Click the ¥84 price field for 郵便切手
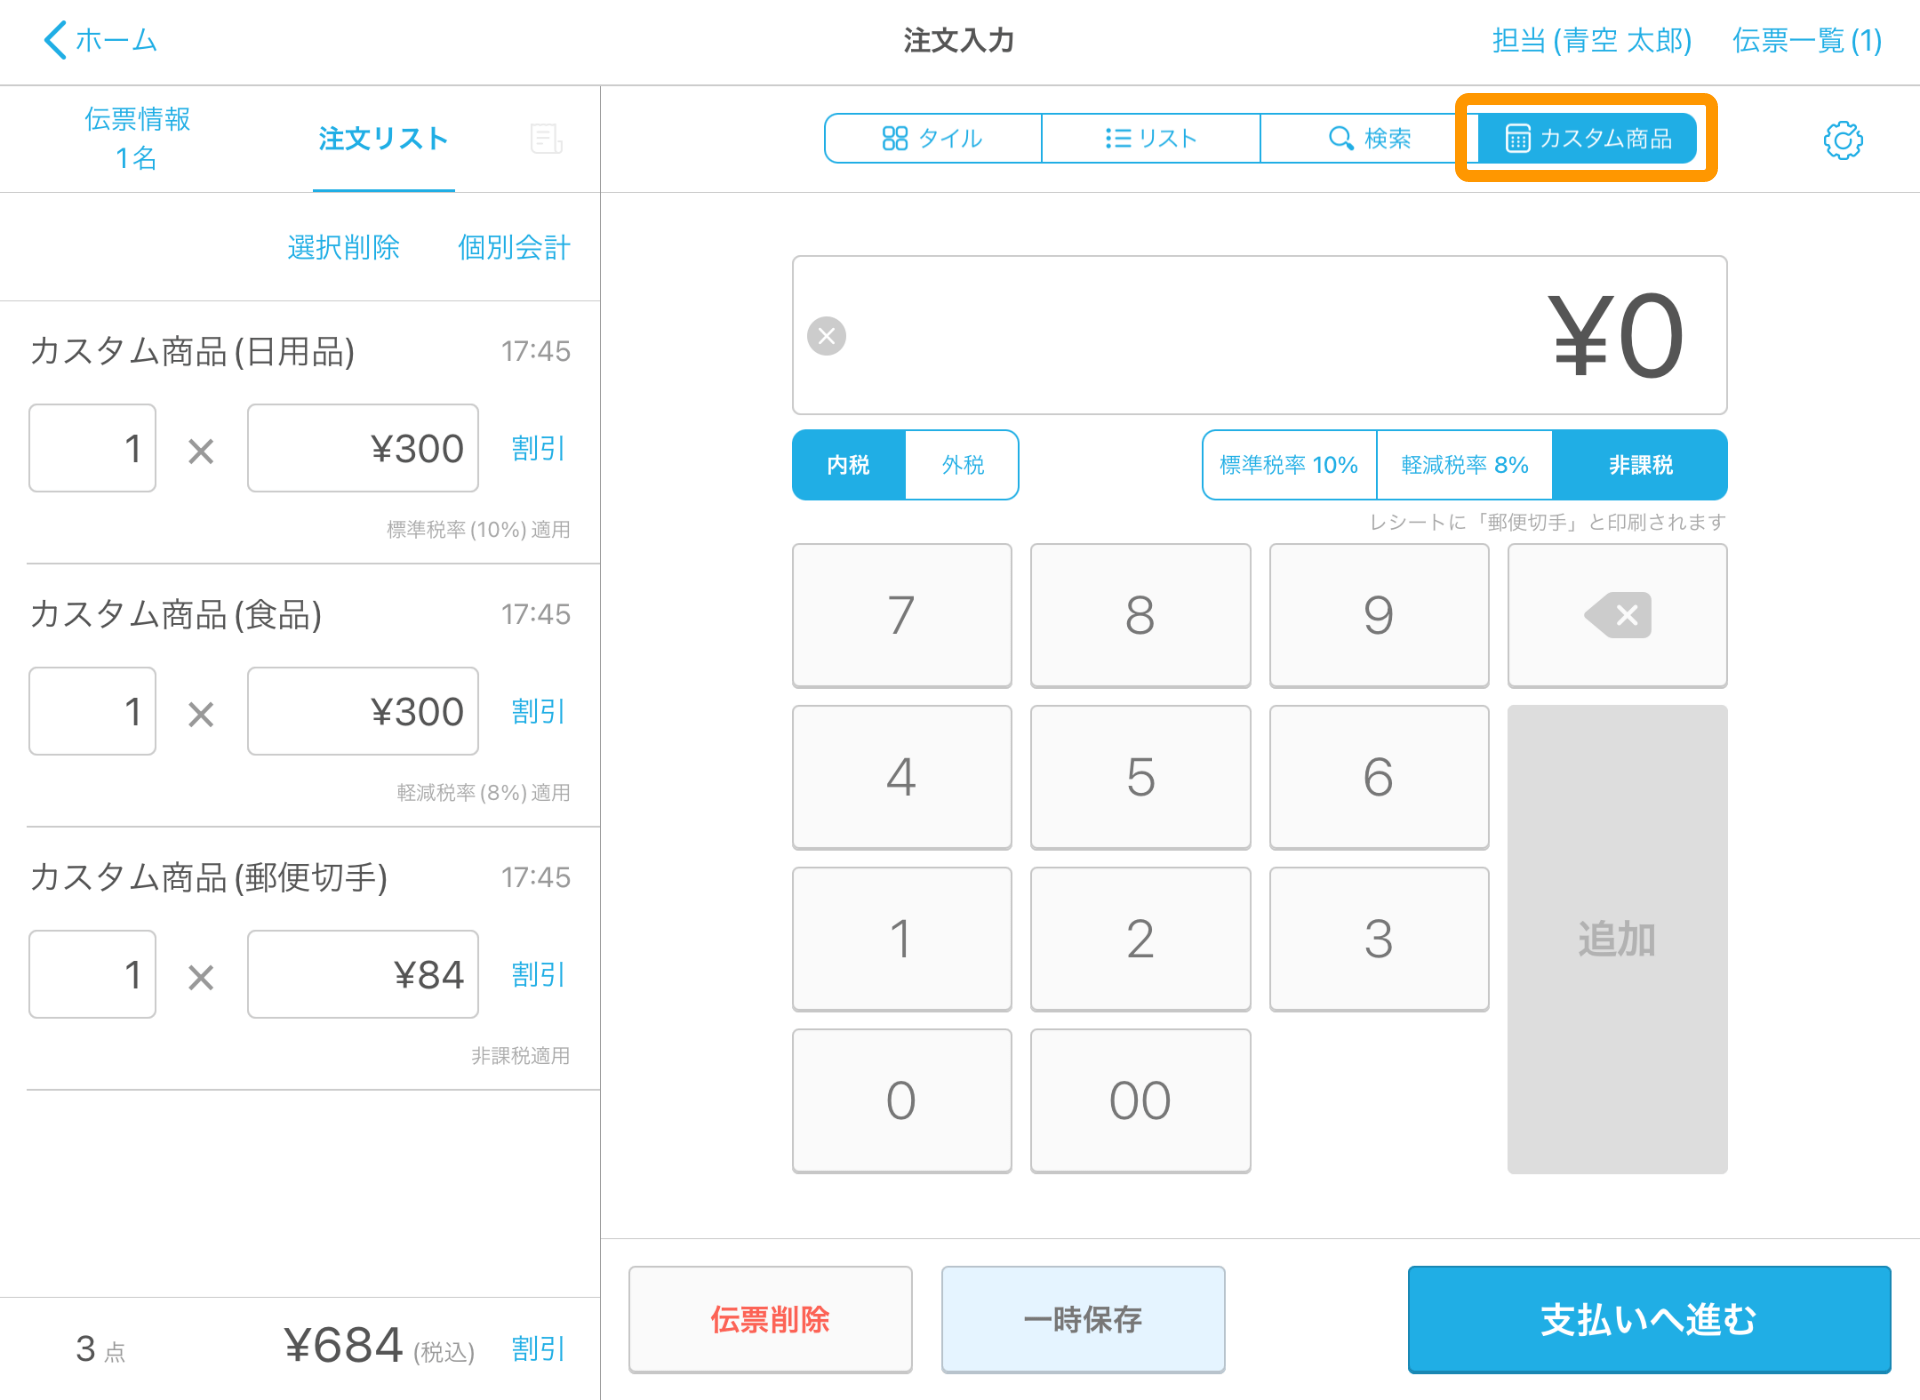1920x1400 pixels. pyautogui.click(x=363, y=974)
